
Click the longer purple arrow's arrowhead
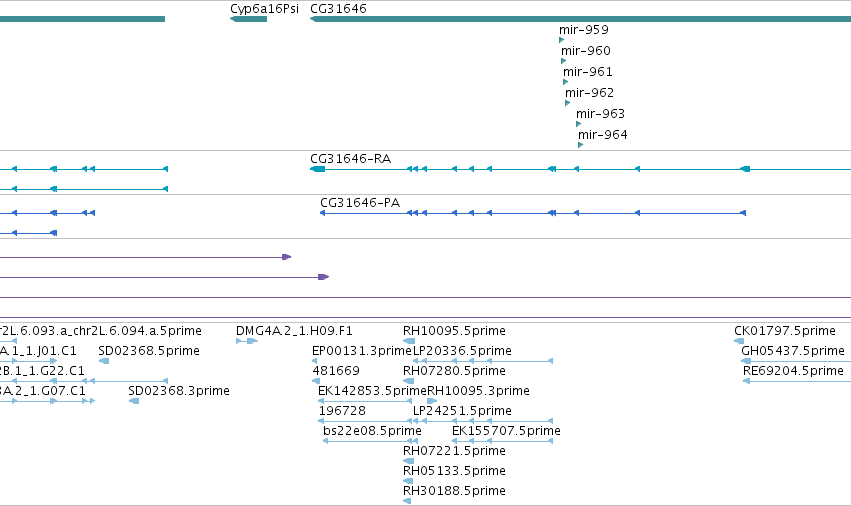pyautogui.click(x=323, y=277)
